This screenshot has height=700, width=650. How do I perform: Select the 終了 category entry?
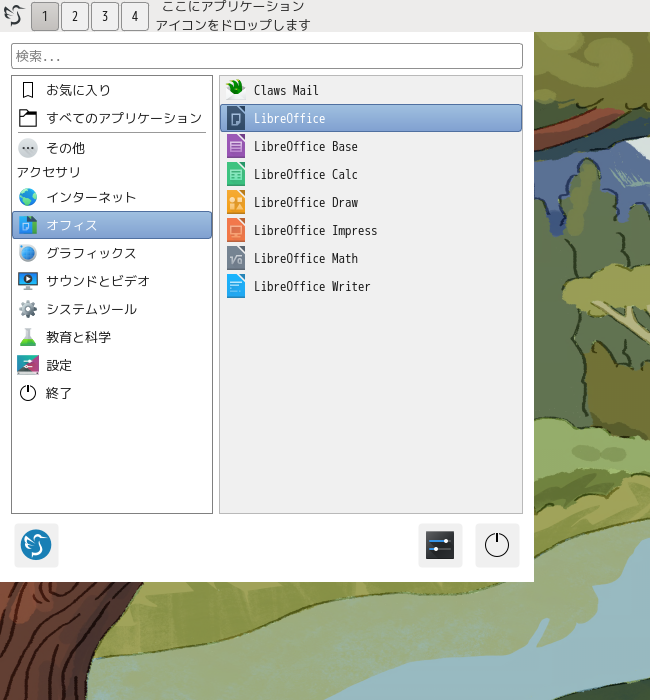pos(112,393)
